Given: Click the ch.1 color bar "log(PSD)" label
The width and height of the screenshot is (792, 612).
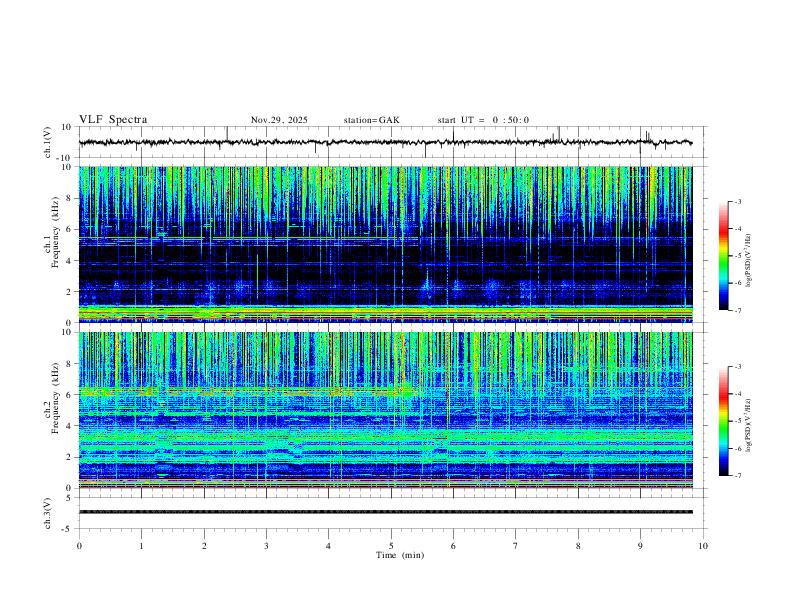Looking at the screenshot, I should pyautogui.click(x=748, y=260).
